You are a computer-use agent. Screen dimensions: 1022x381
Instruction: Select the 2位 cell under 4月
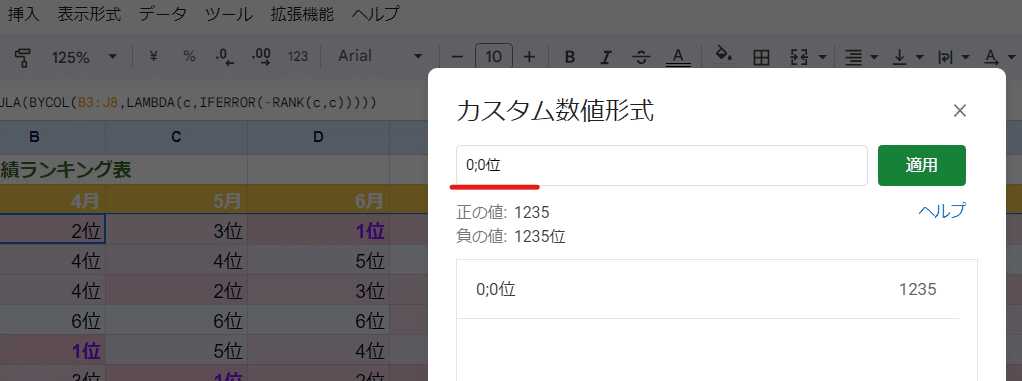pos(53,230)
